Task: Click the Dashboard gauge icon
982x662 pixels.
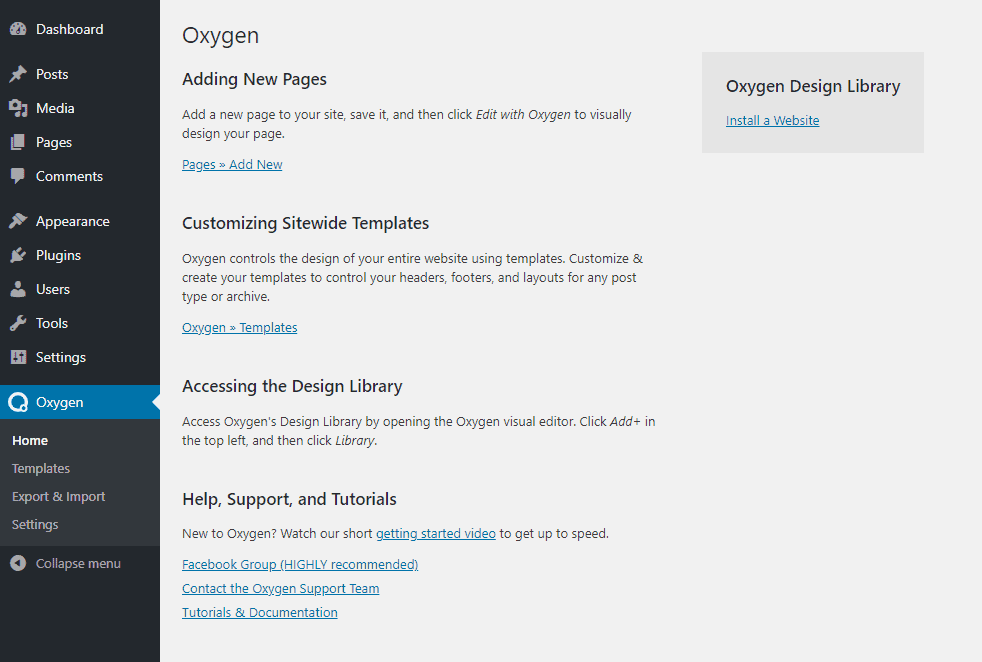Action: click(x=18, y=28)
